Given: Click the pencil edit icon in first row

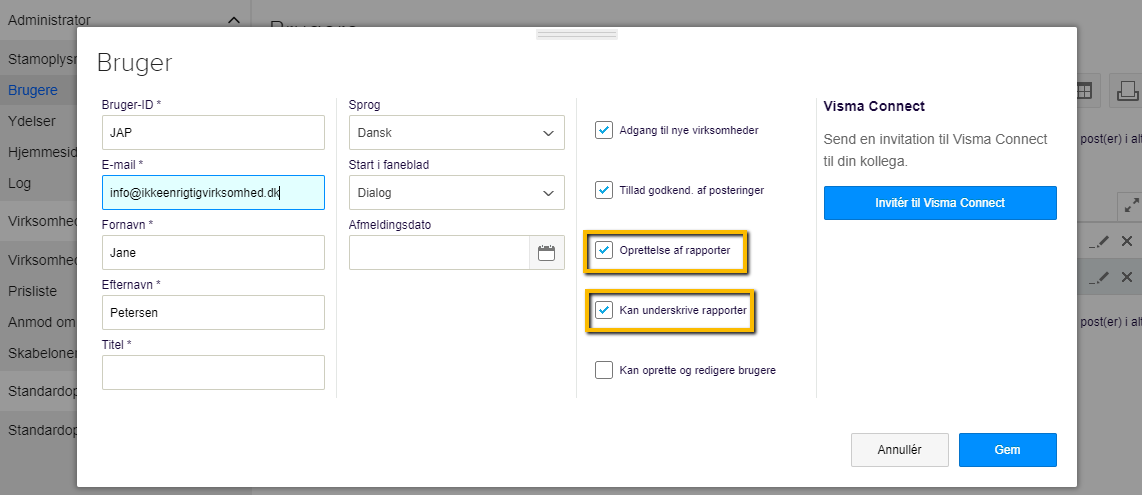Looking at the screenshot, I should tap(1099, 241).
